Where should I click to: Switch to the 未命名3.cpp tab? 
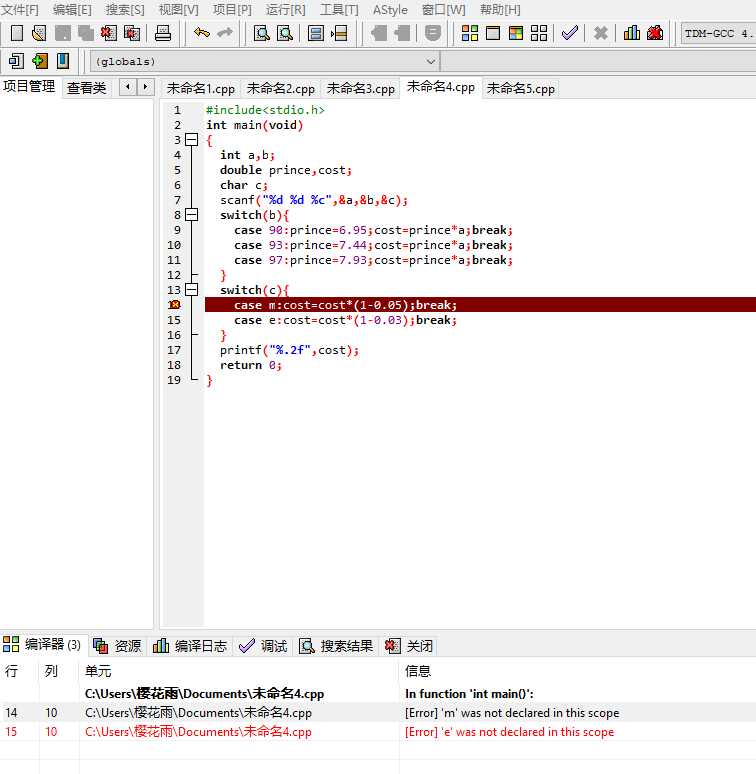(x=360, y=88)
